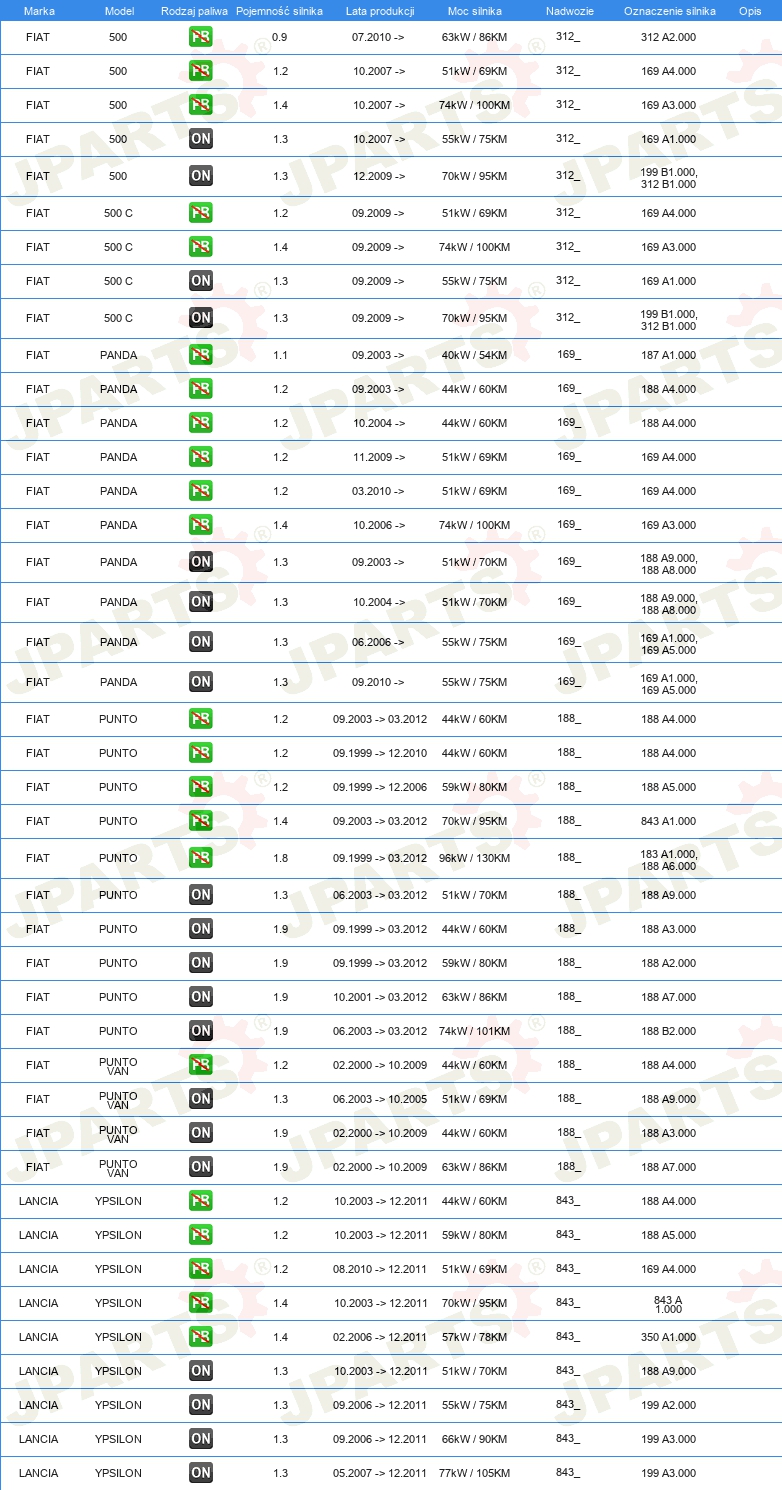Click petrol icon in FIAT 500 1.4 100KM row
This screenshot has height=1490, width=782.
(x=201, y=105)
